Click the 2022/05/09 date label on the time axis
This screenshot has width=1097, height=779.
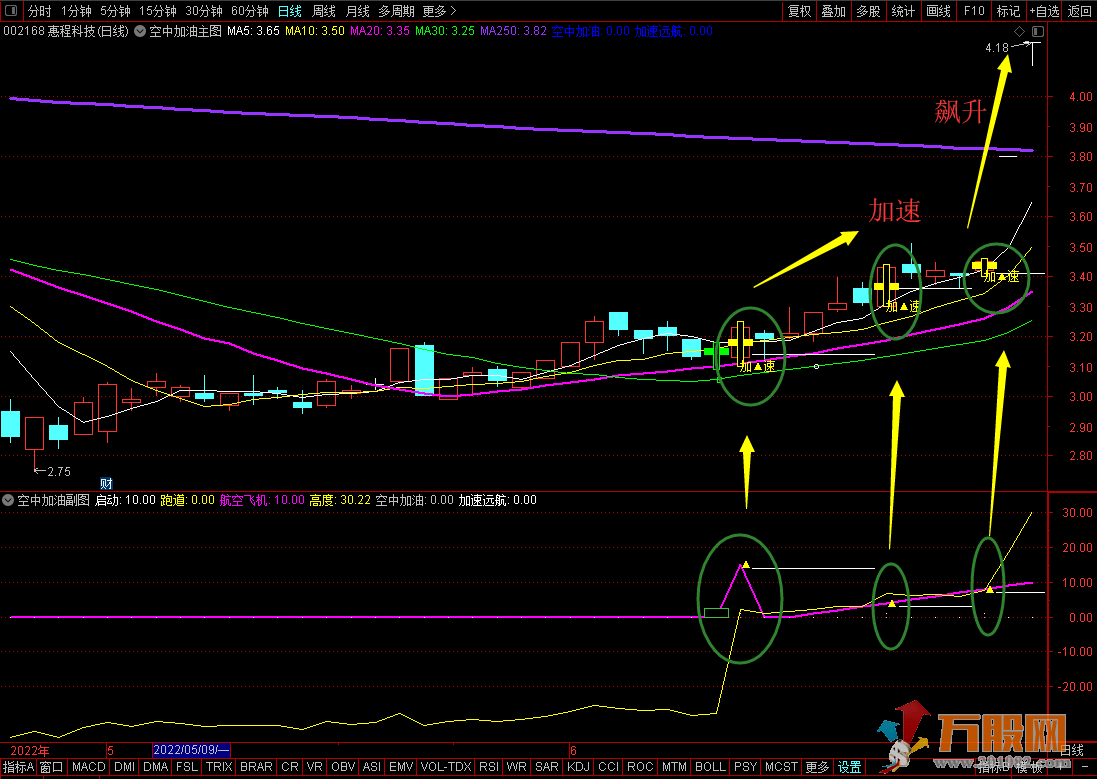coord(191,750)
